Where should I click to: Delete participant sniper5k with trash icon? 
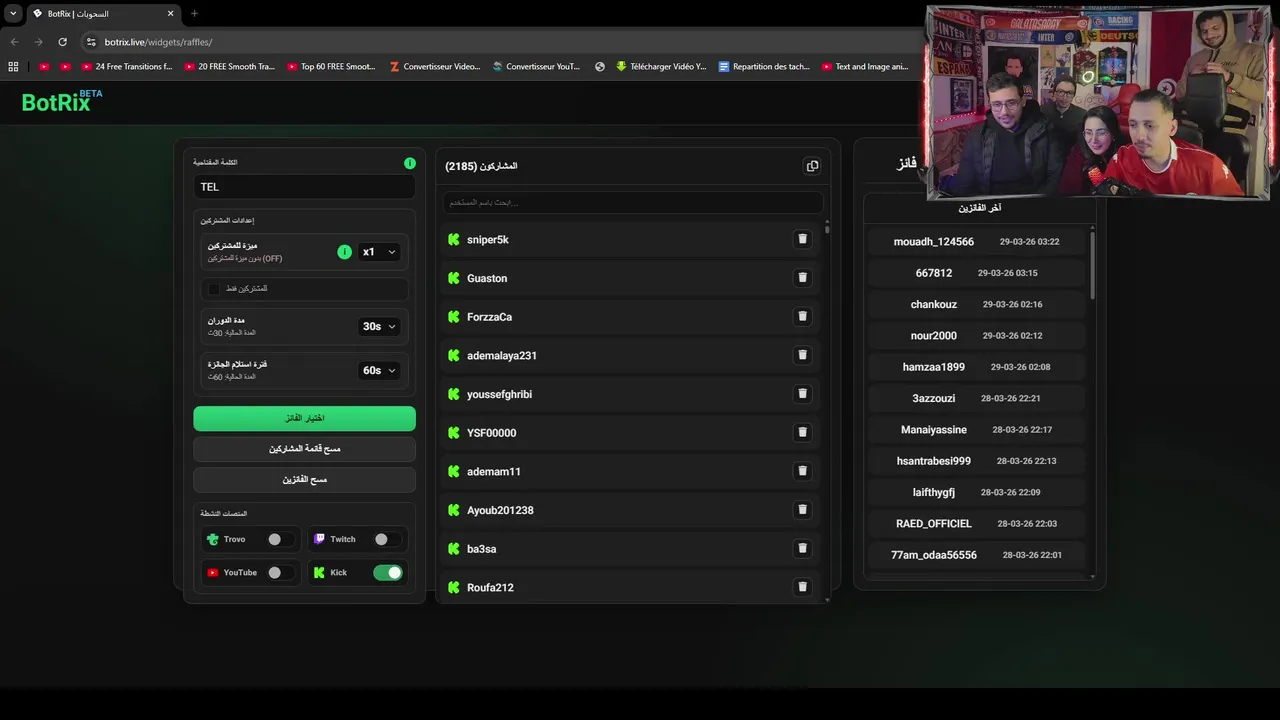(802, 239)
